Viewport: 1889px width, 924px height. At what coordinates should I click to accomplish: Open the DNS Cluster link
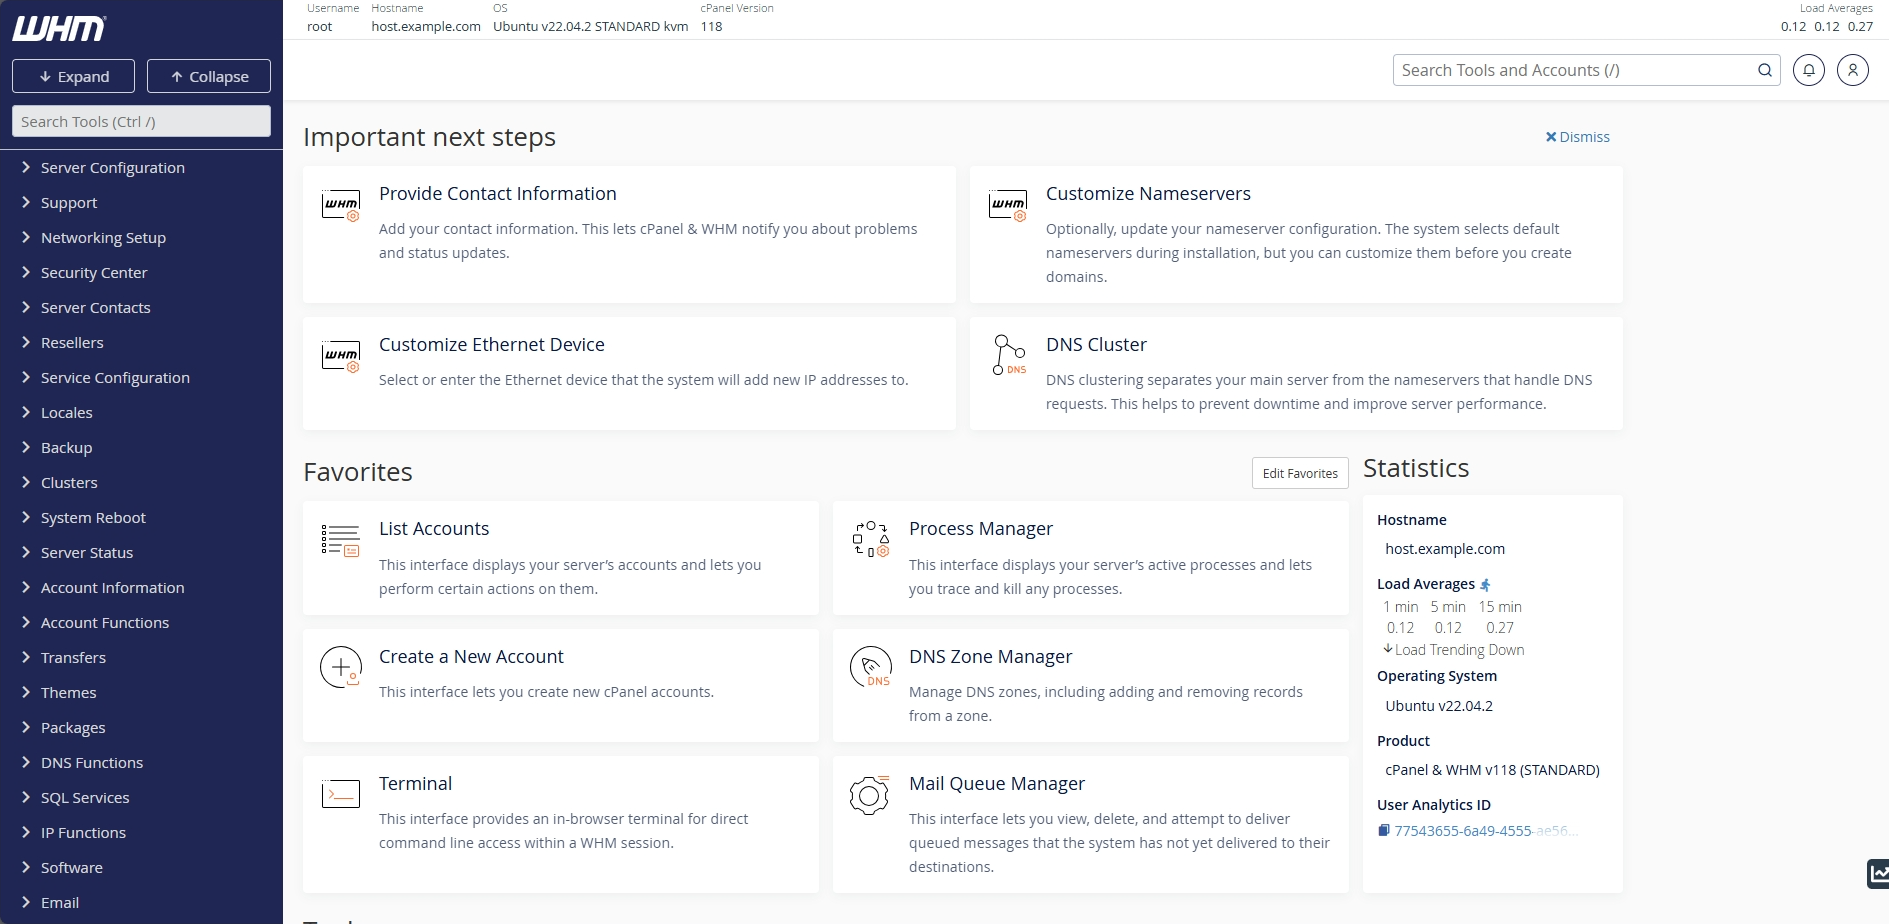click(x=1096, y=345)
